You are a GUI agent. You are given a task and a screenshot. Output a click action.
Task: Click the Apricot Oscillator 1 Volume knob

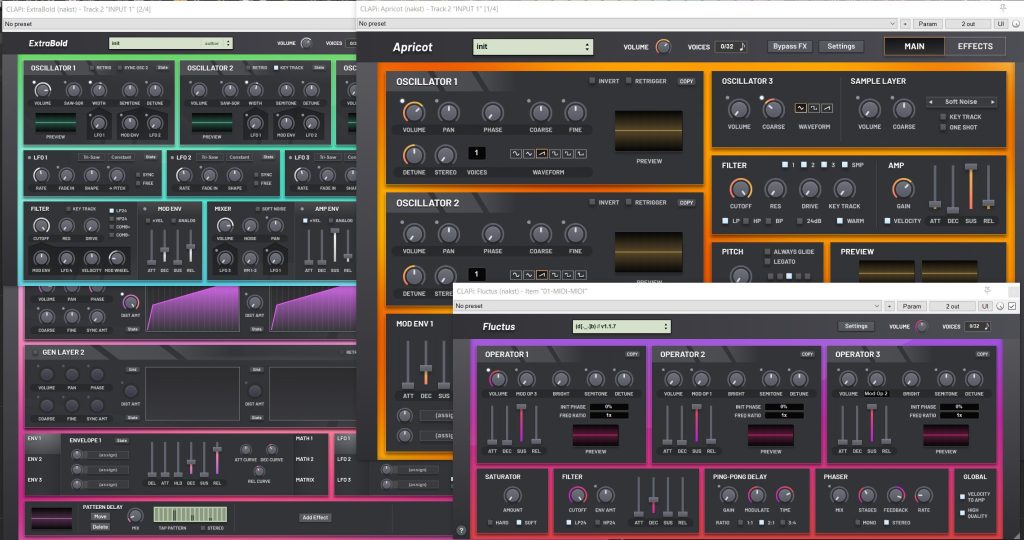[x=413, y=112]
